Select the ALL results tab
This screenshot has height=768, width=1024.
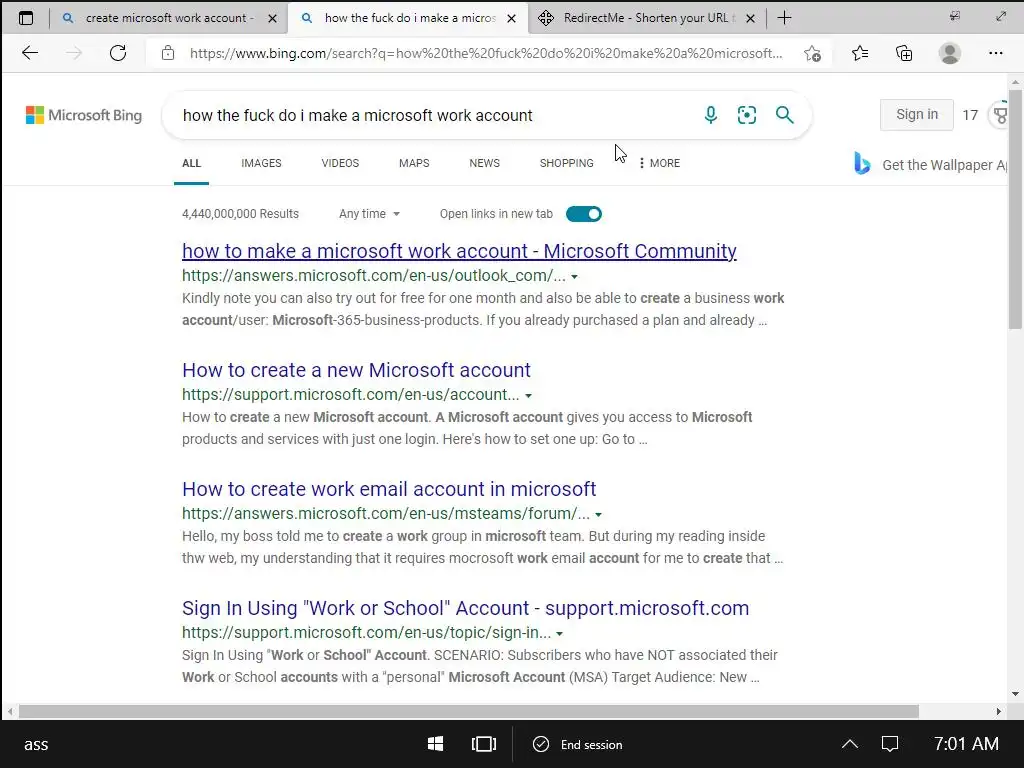tap(191, 163)
